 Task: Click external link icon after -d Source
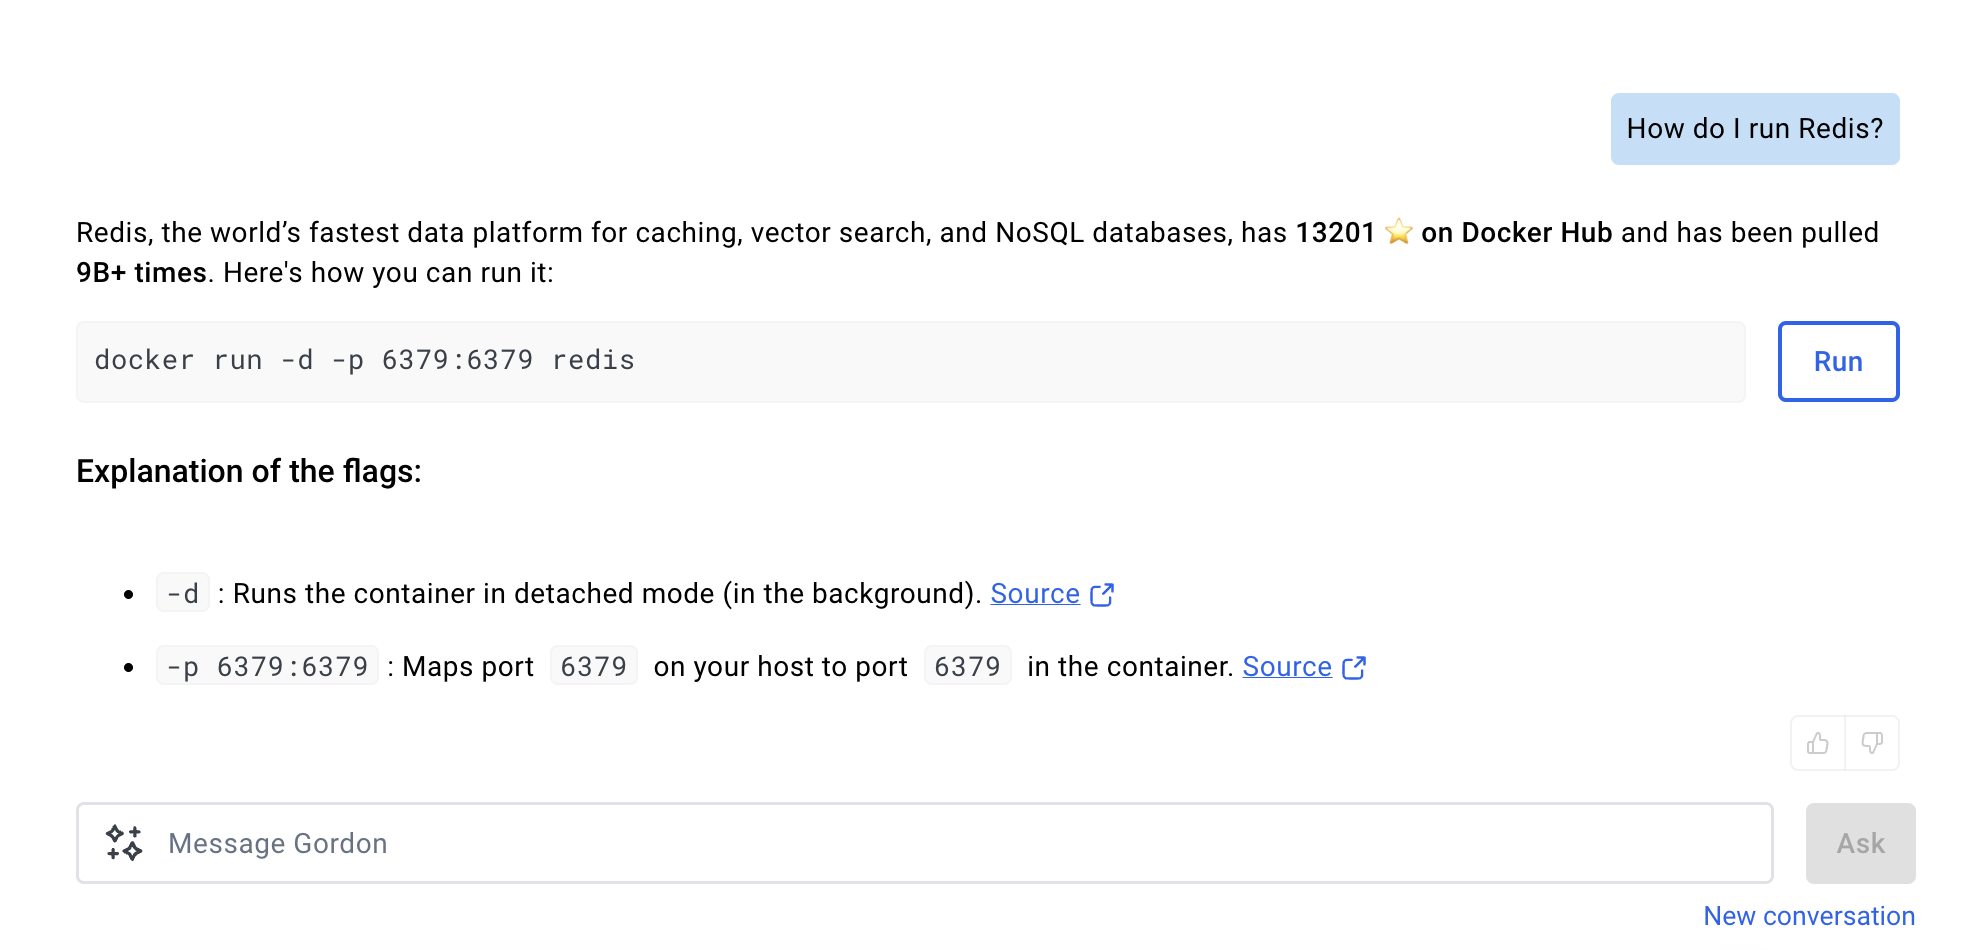[x=1102, y=595]
